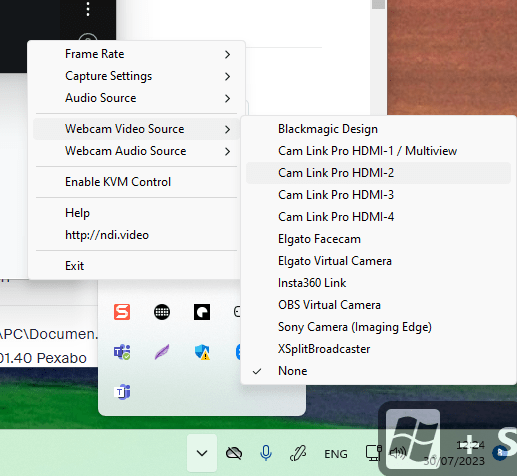Open the http://ndi.video link
The image size is (517, 476).
[136, 235]
